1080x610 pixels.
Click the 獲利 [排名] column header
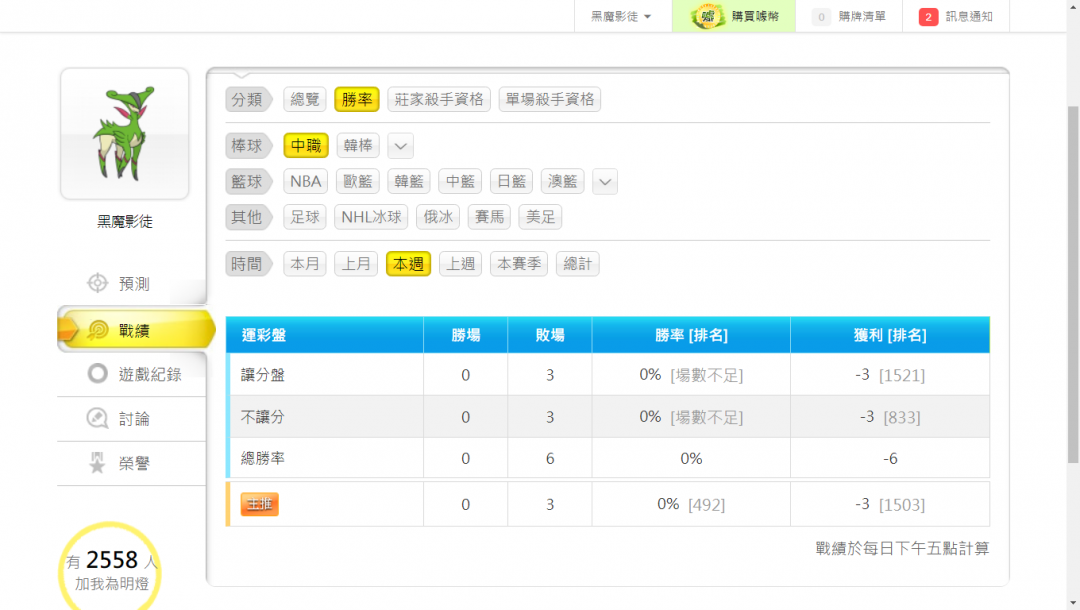[x=890, y=335]
